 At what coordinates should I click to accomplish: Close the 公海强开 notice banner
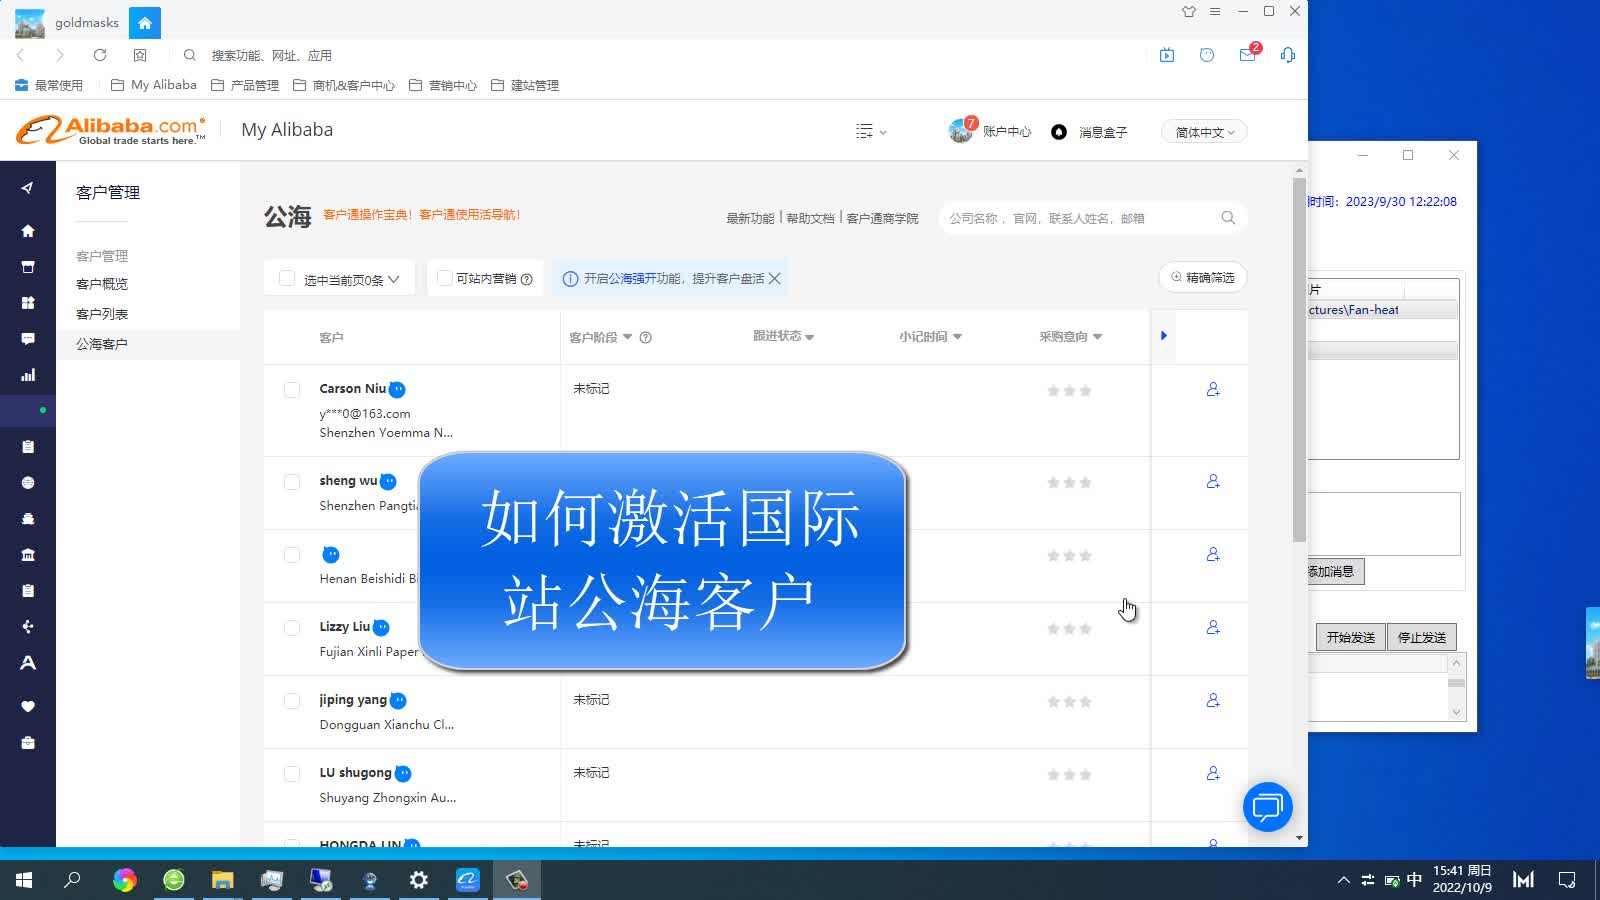774,279
